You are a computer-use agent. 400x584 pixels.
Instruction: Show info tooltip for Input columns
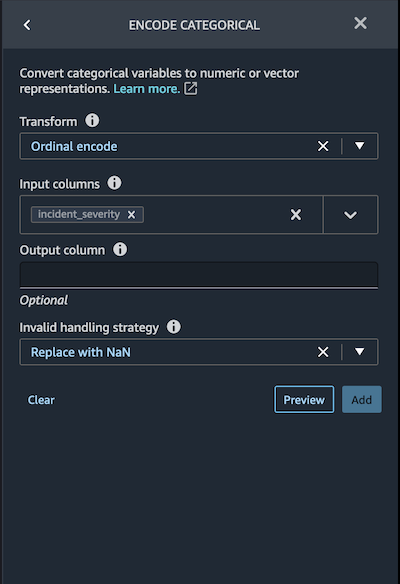[x=114, y=183]
